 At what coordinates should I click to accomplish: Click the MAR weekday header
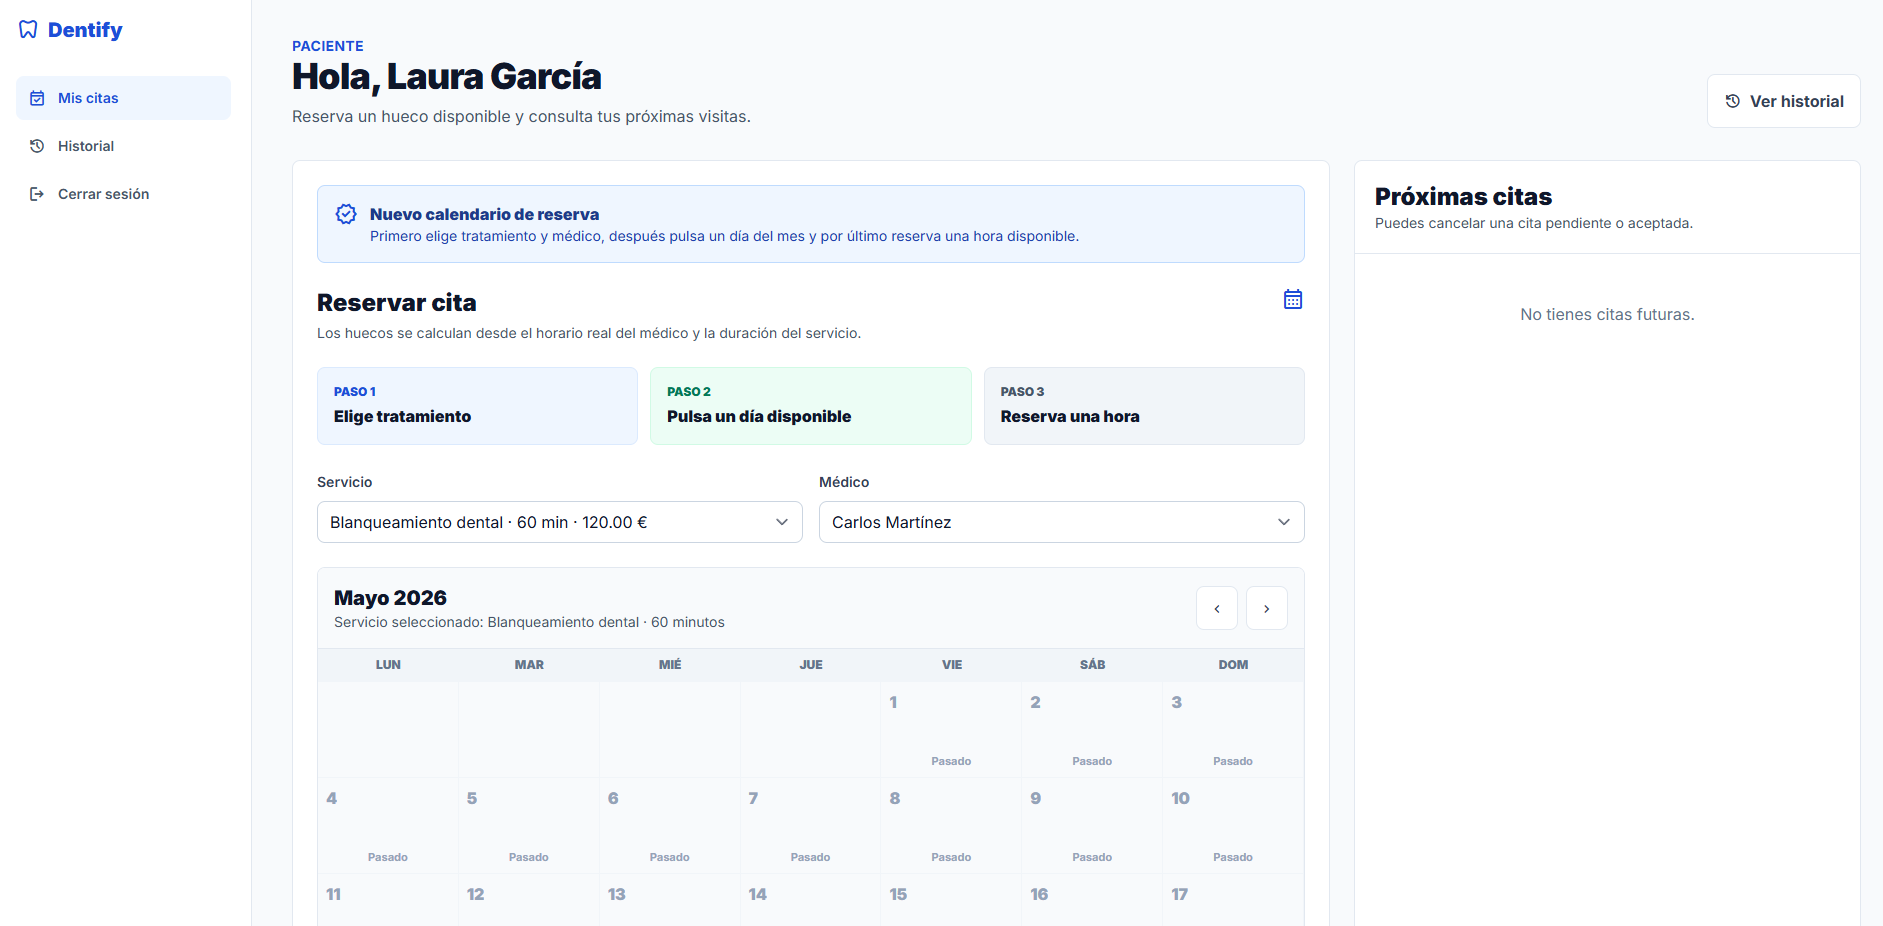click(529, 665)
